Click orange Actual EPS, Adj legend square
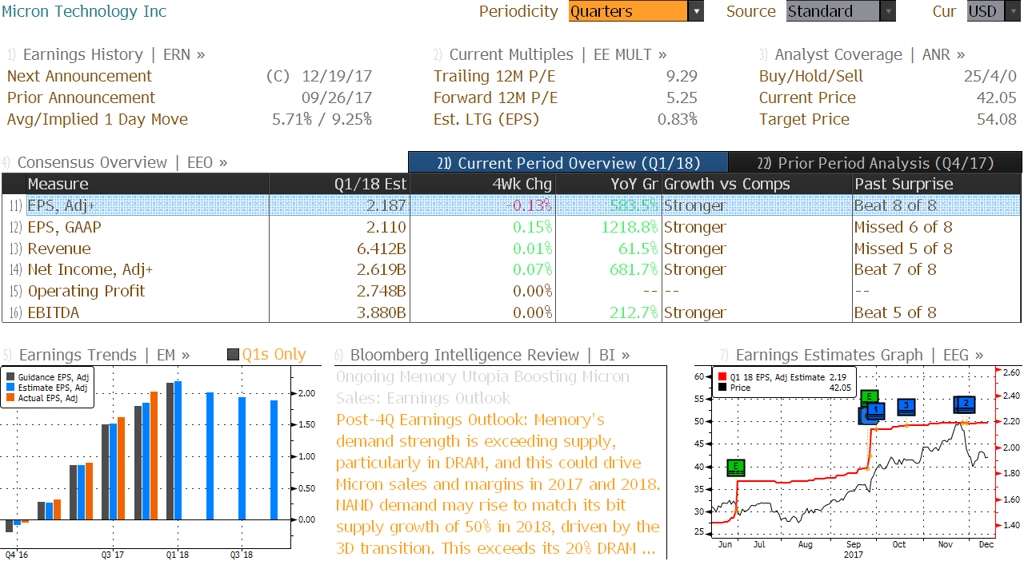Screen dimensions: 1024x561 click(10, 398)
